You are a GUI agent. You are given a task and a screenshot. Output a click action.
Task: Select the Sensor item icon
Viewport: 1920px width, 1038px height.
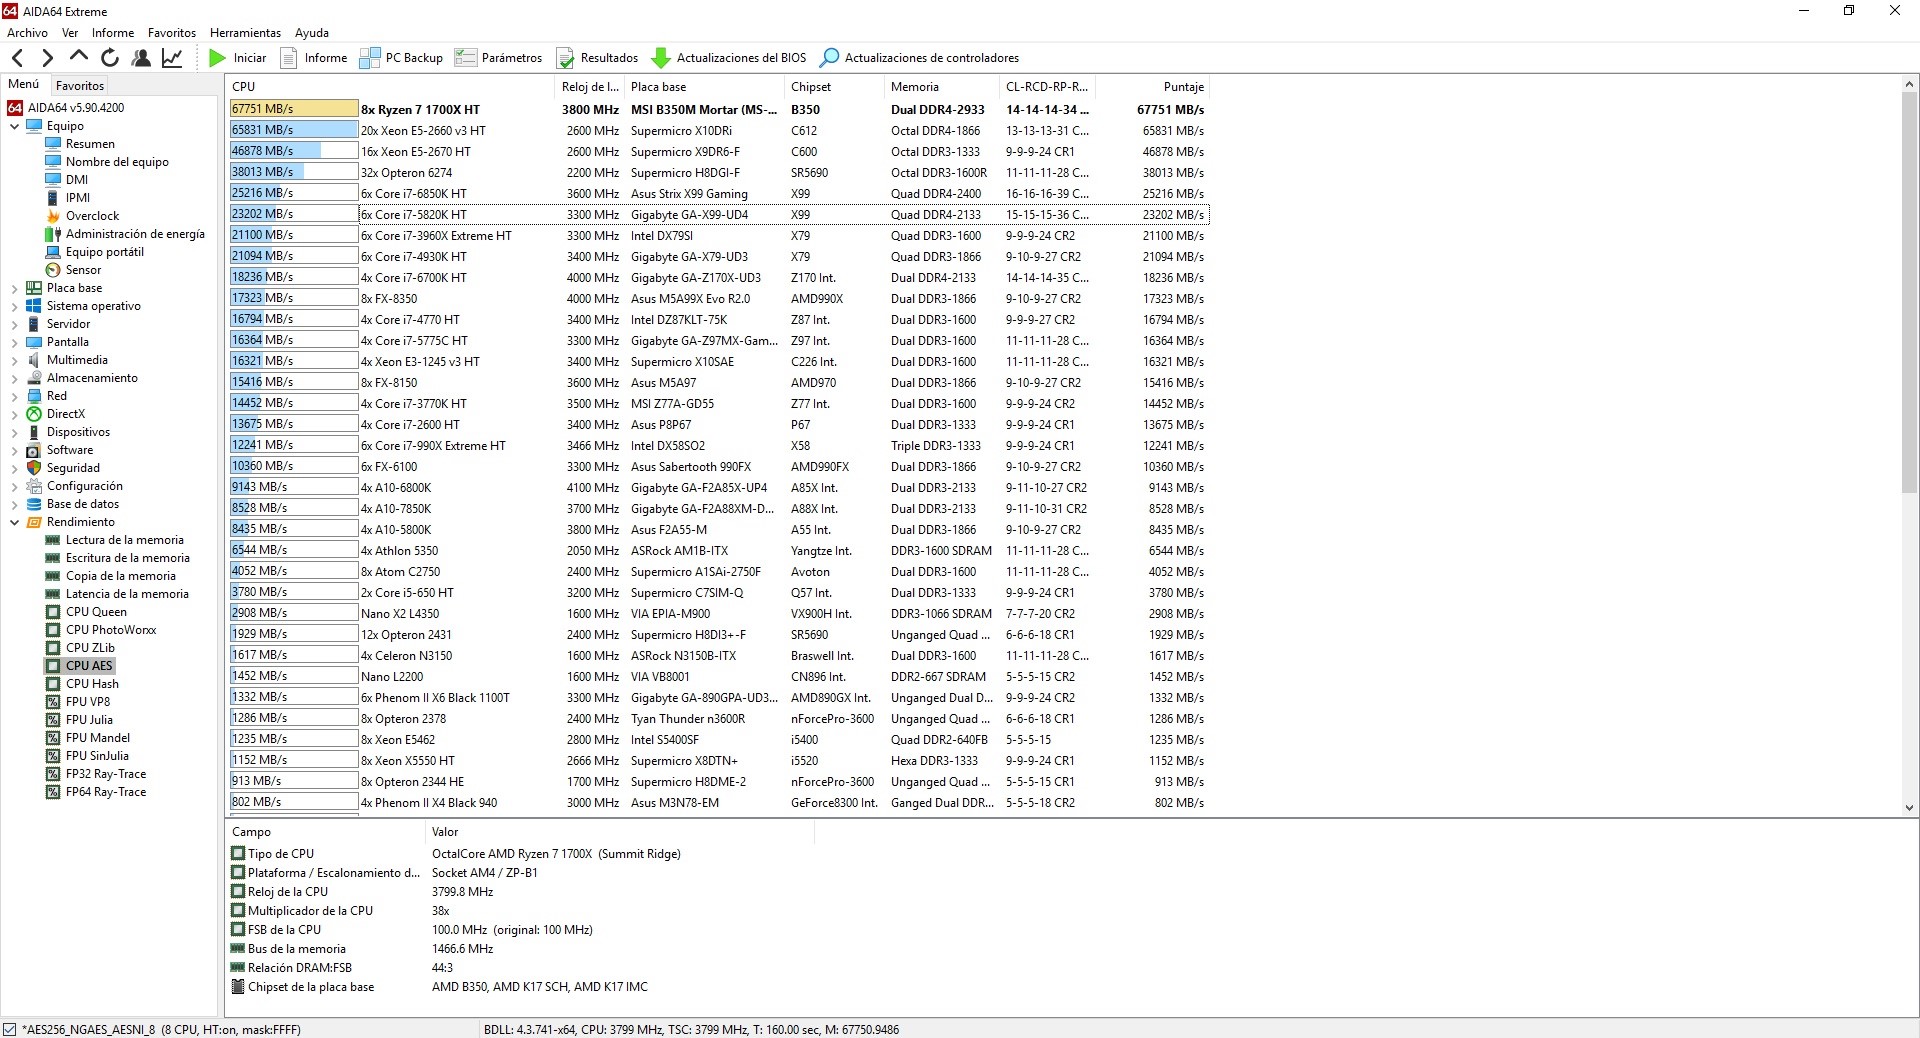coord(53,270)
